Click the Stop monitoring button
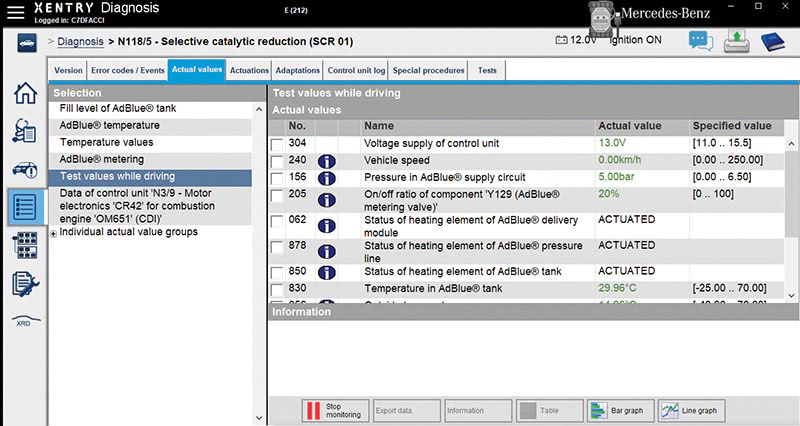 335,411
